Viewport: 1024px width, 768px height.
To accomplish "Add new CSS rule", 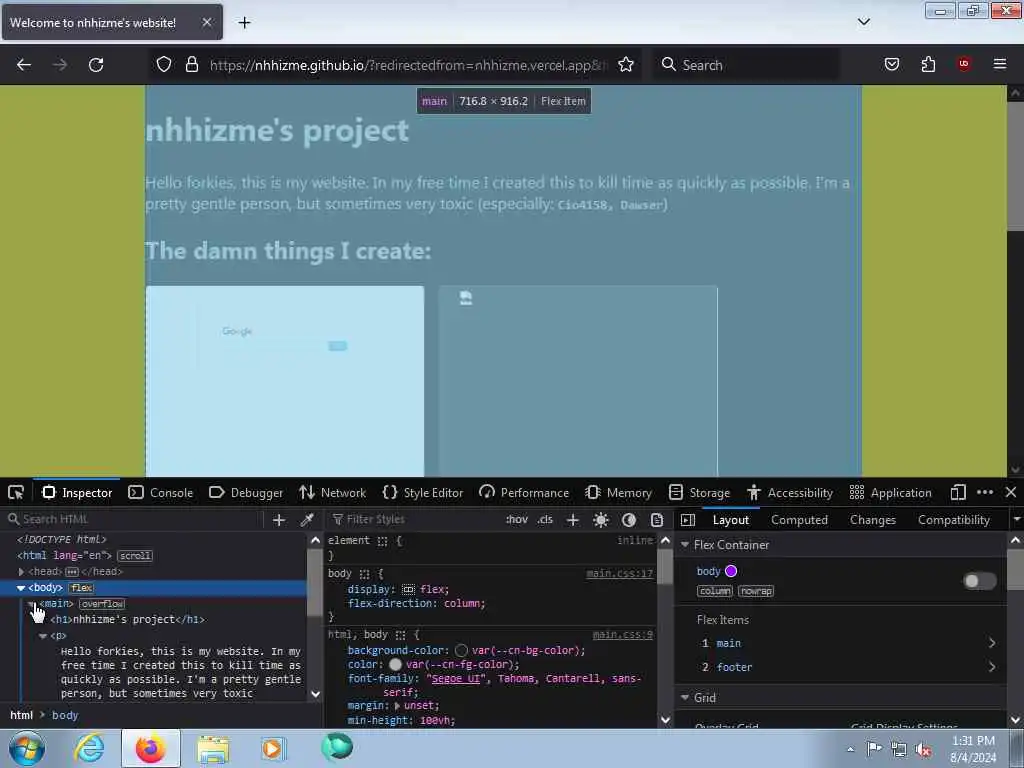I will click(573, 520).
